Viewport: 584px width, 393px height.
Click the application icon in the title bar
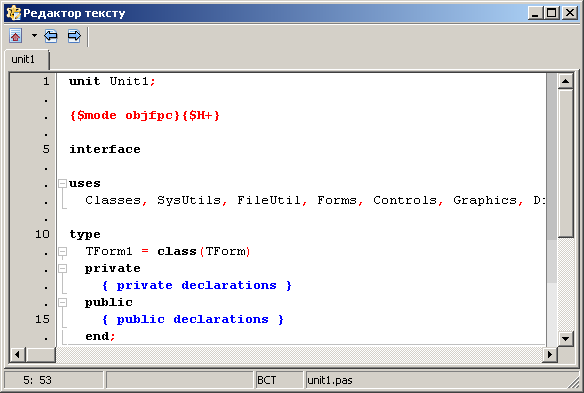click(14, 13)
